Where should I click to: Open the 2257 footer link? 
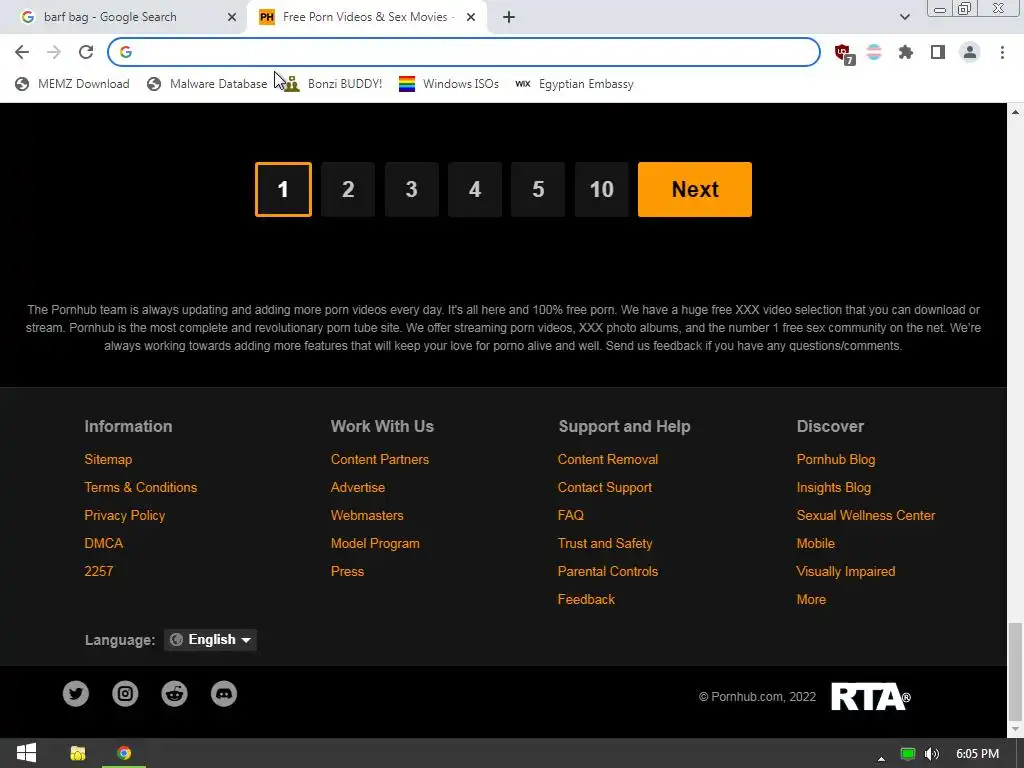click(99, 571)
